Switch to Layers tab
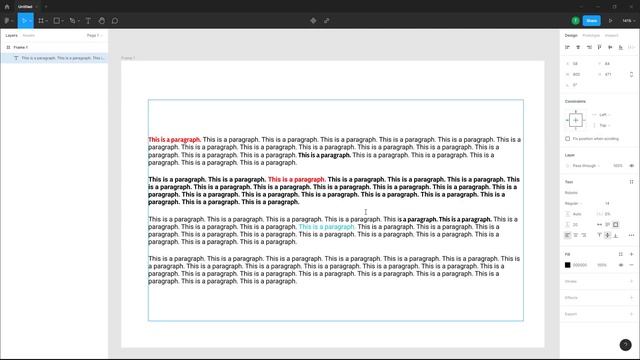The width and height of the screenshot is (640, 360). point(11,36)
